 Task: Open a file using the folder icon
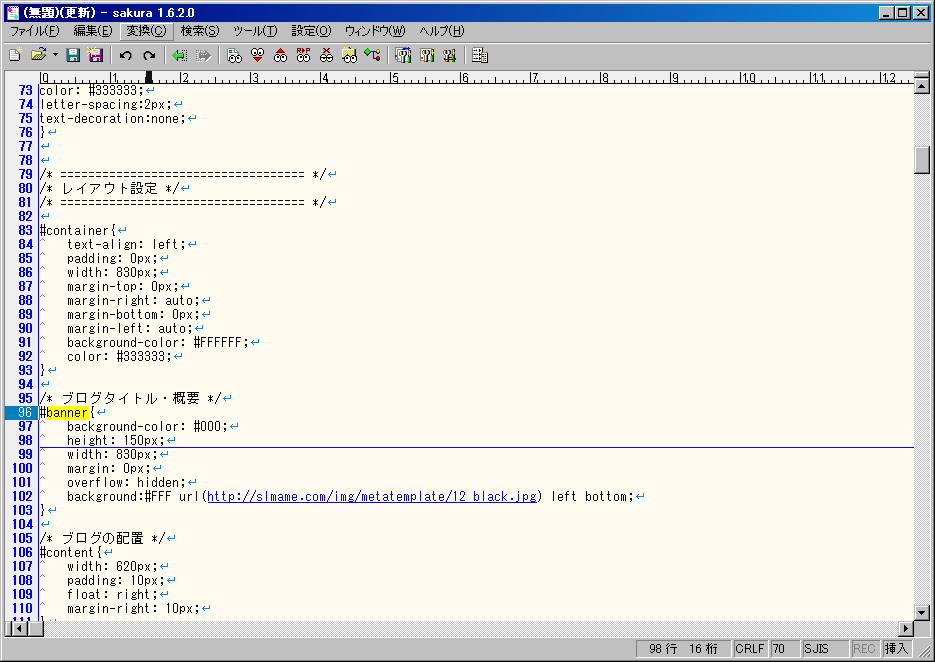coord(38,55)
